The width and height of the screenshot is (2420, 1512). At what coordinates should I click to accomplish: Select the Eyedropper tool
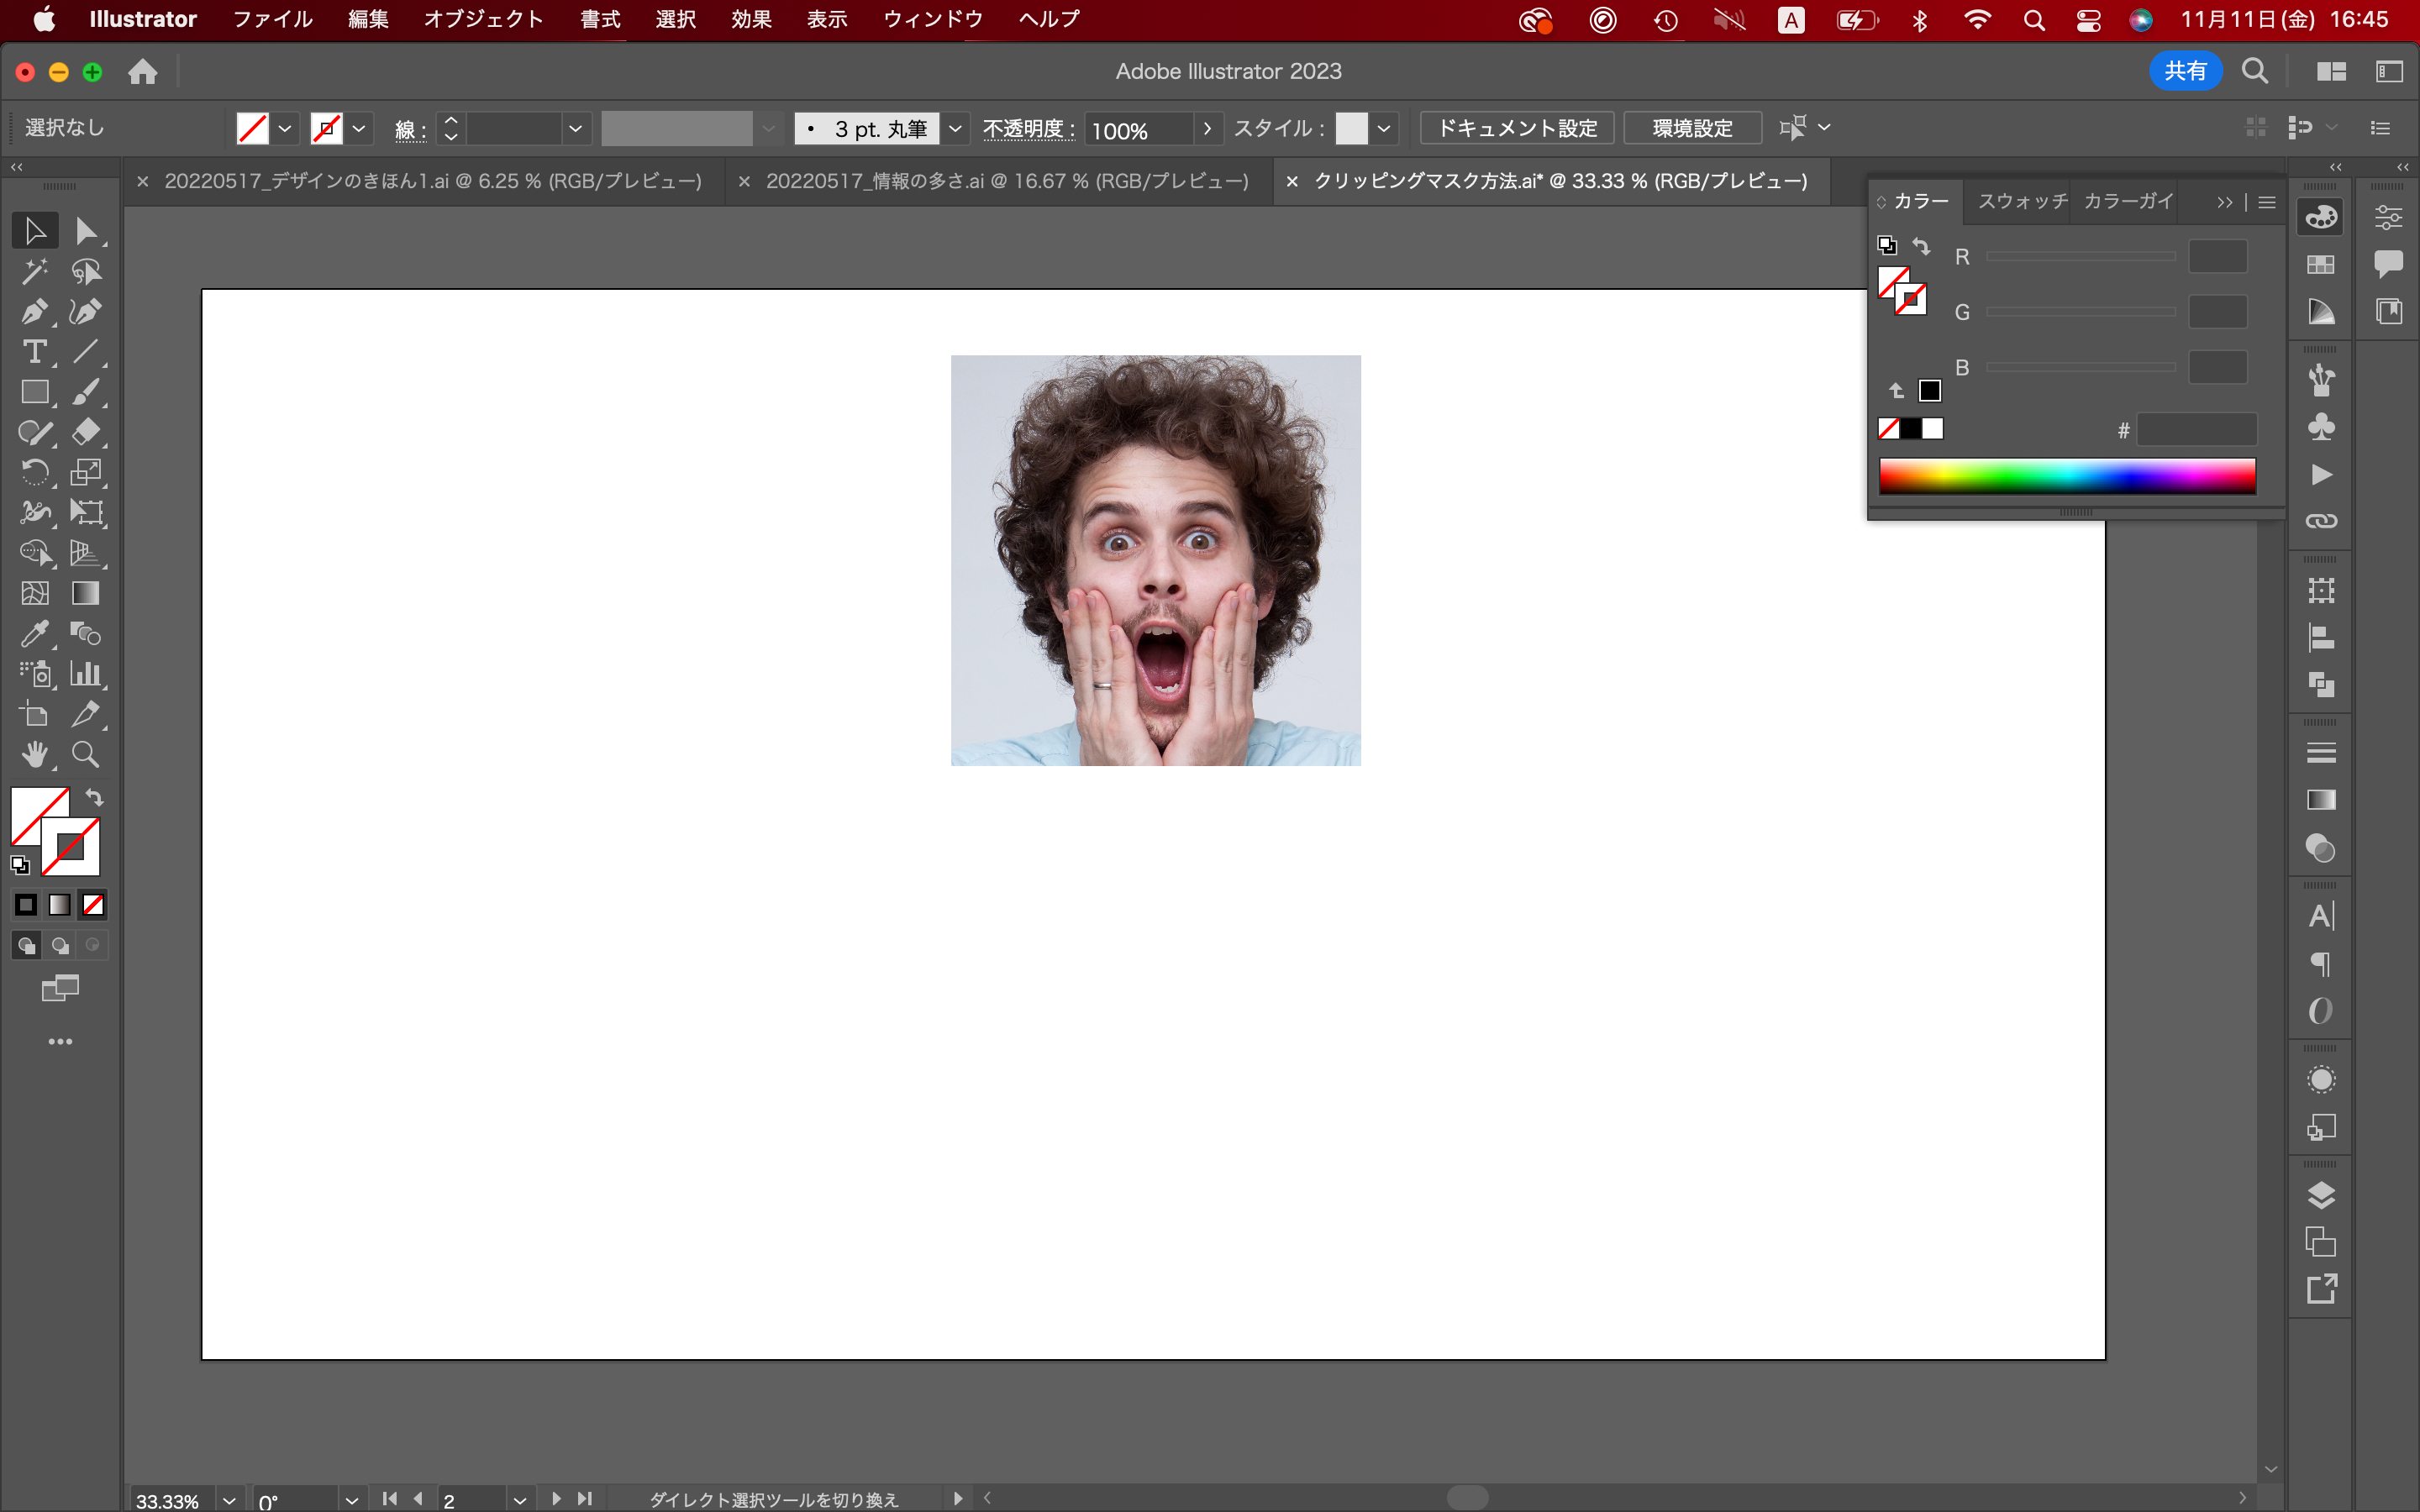(x=34, y=633)
